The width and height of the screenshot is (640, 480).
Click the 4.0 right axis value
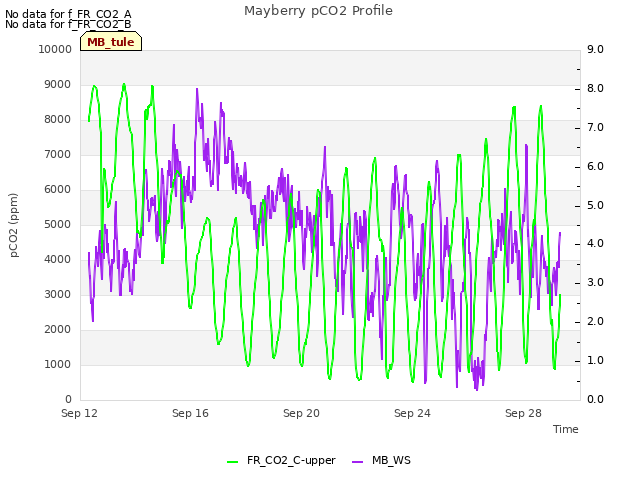pyautogui.click(x=595, y=244)
